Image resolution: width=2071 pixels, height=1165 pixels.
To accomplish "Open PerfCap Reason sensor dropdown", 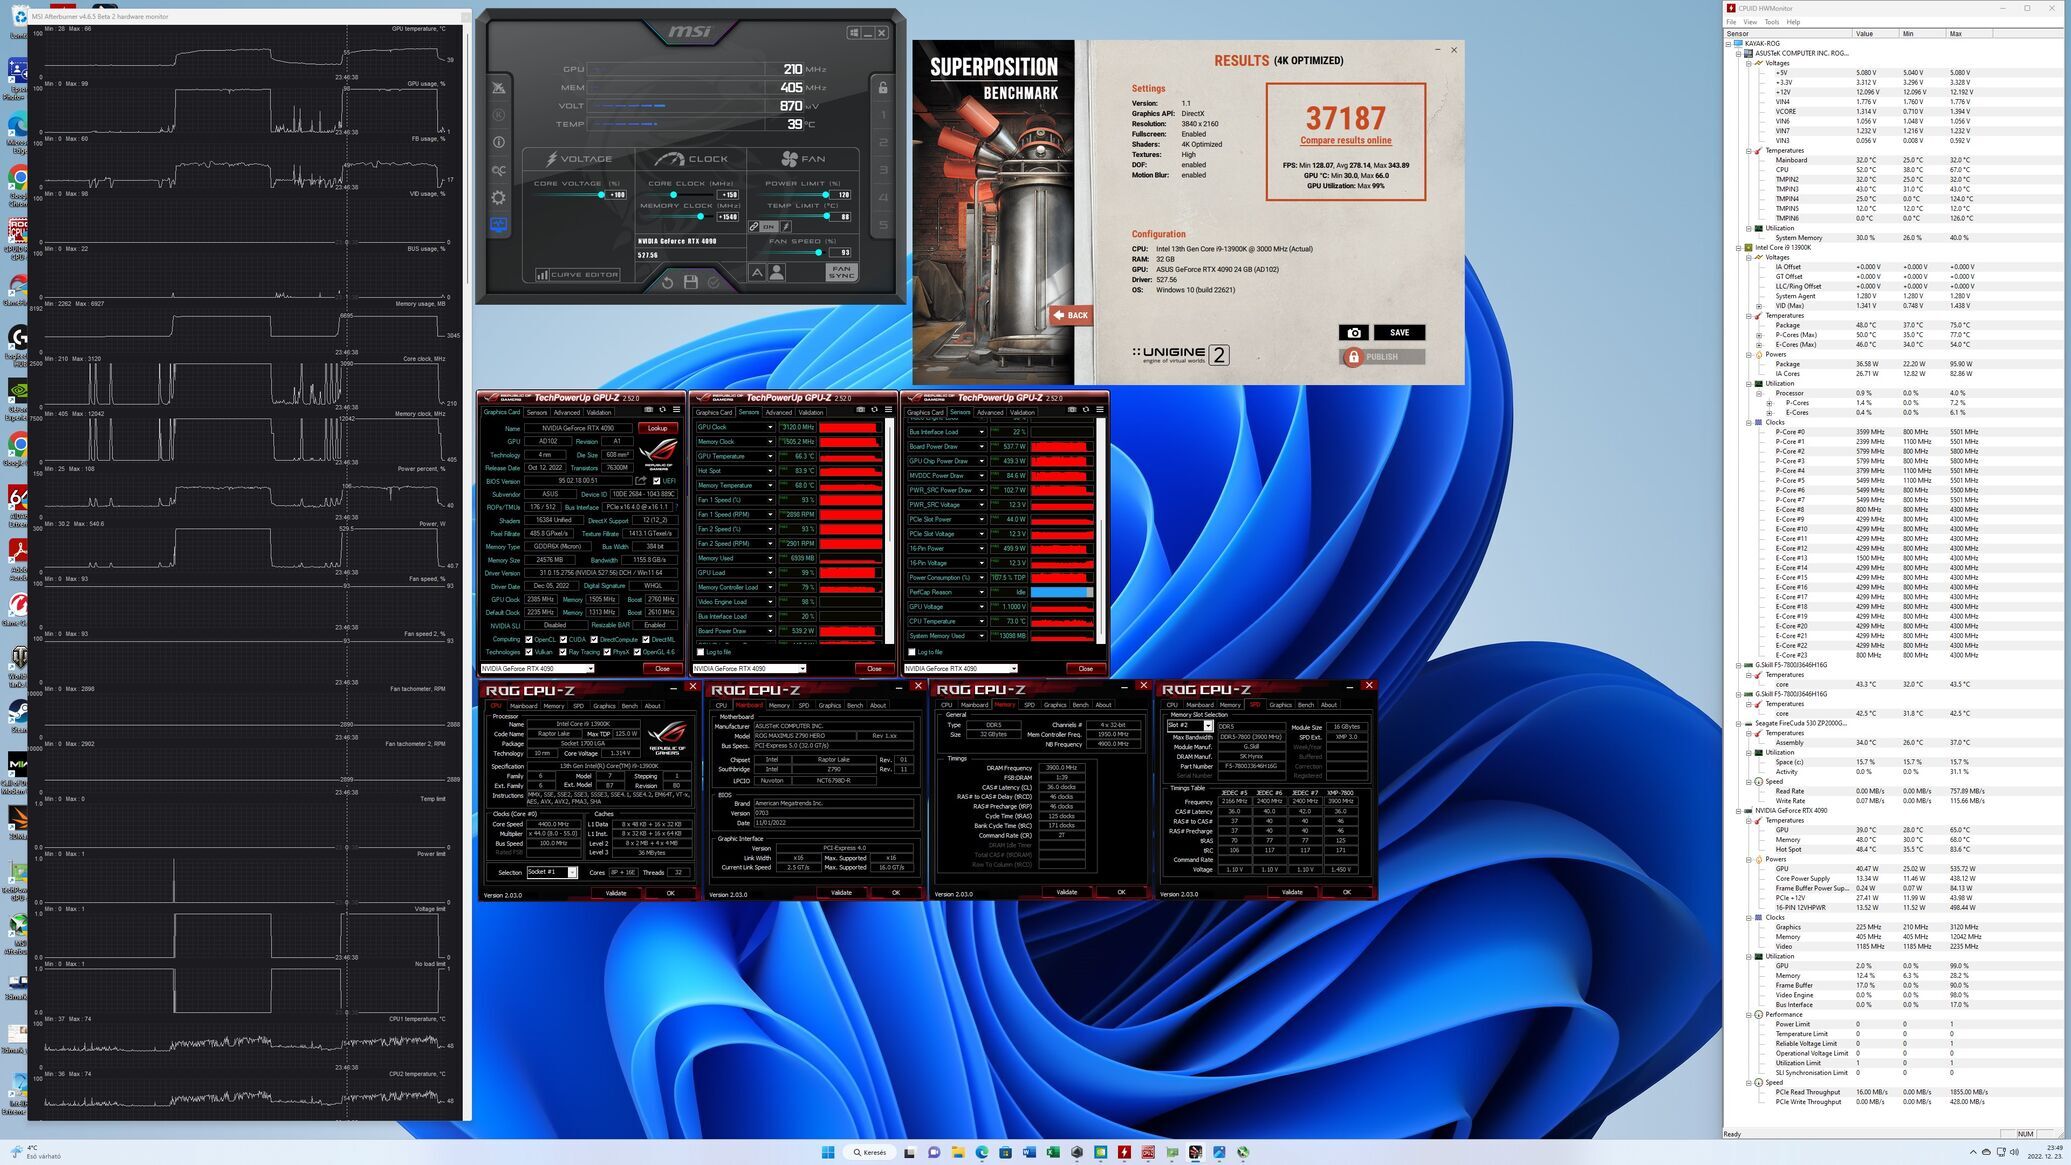I will (981, 592).
